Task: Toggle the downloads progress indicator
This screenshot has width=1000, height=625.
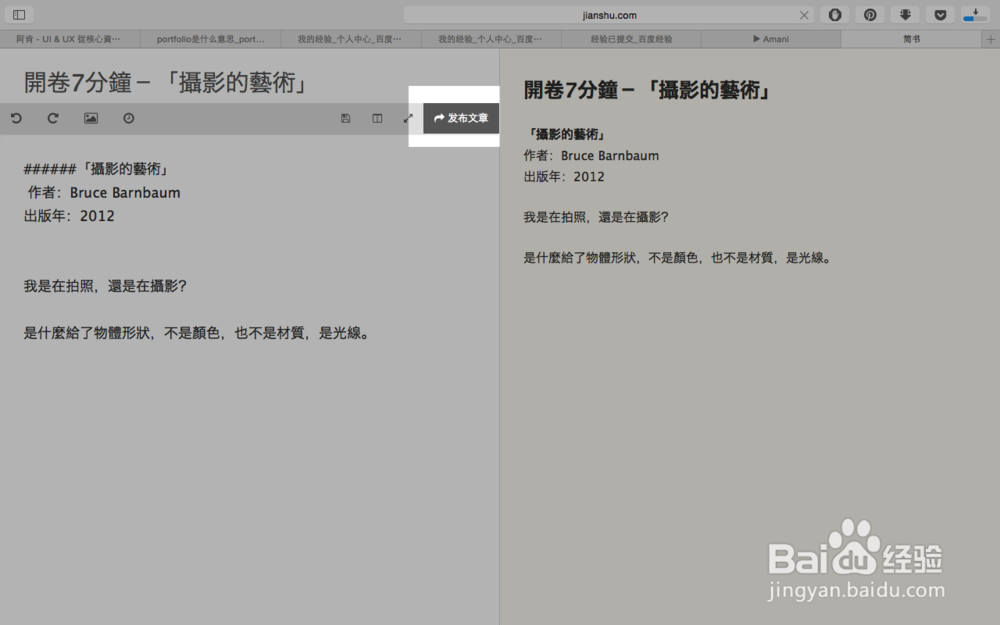Action: [x=975, y=14]
